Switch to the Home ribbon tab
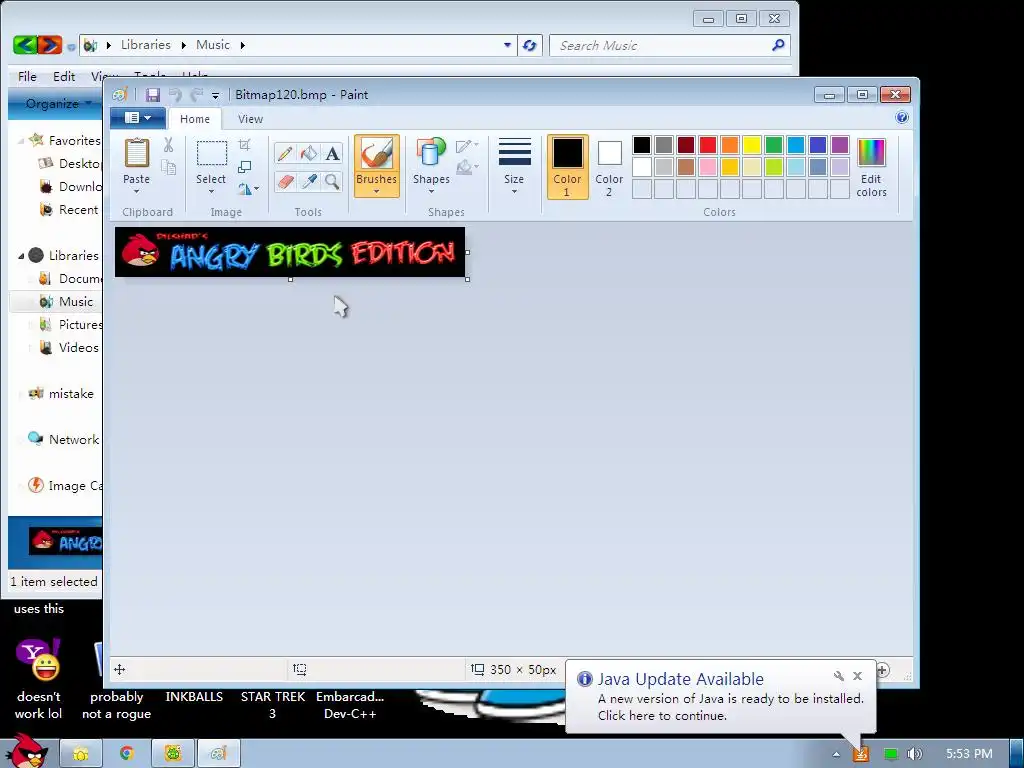The height and width of the screenshot is (768, 1024). point(195,119)
